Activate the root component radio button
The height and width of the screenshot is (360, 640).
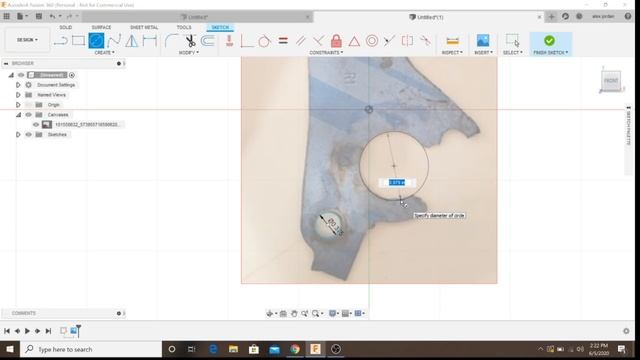(72, 75)
